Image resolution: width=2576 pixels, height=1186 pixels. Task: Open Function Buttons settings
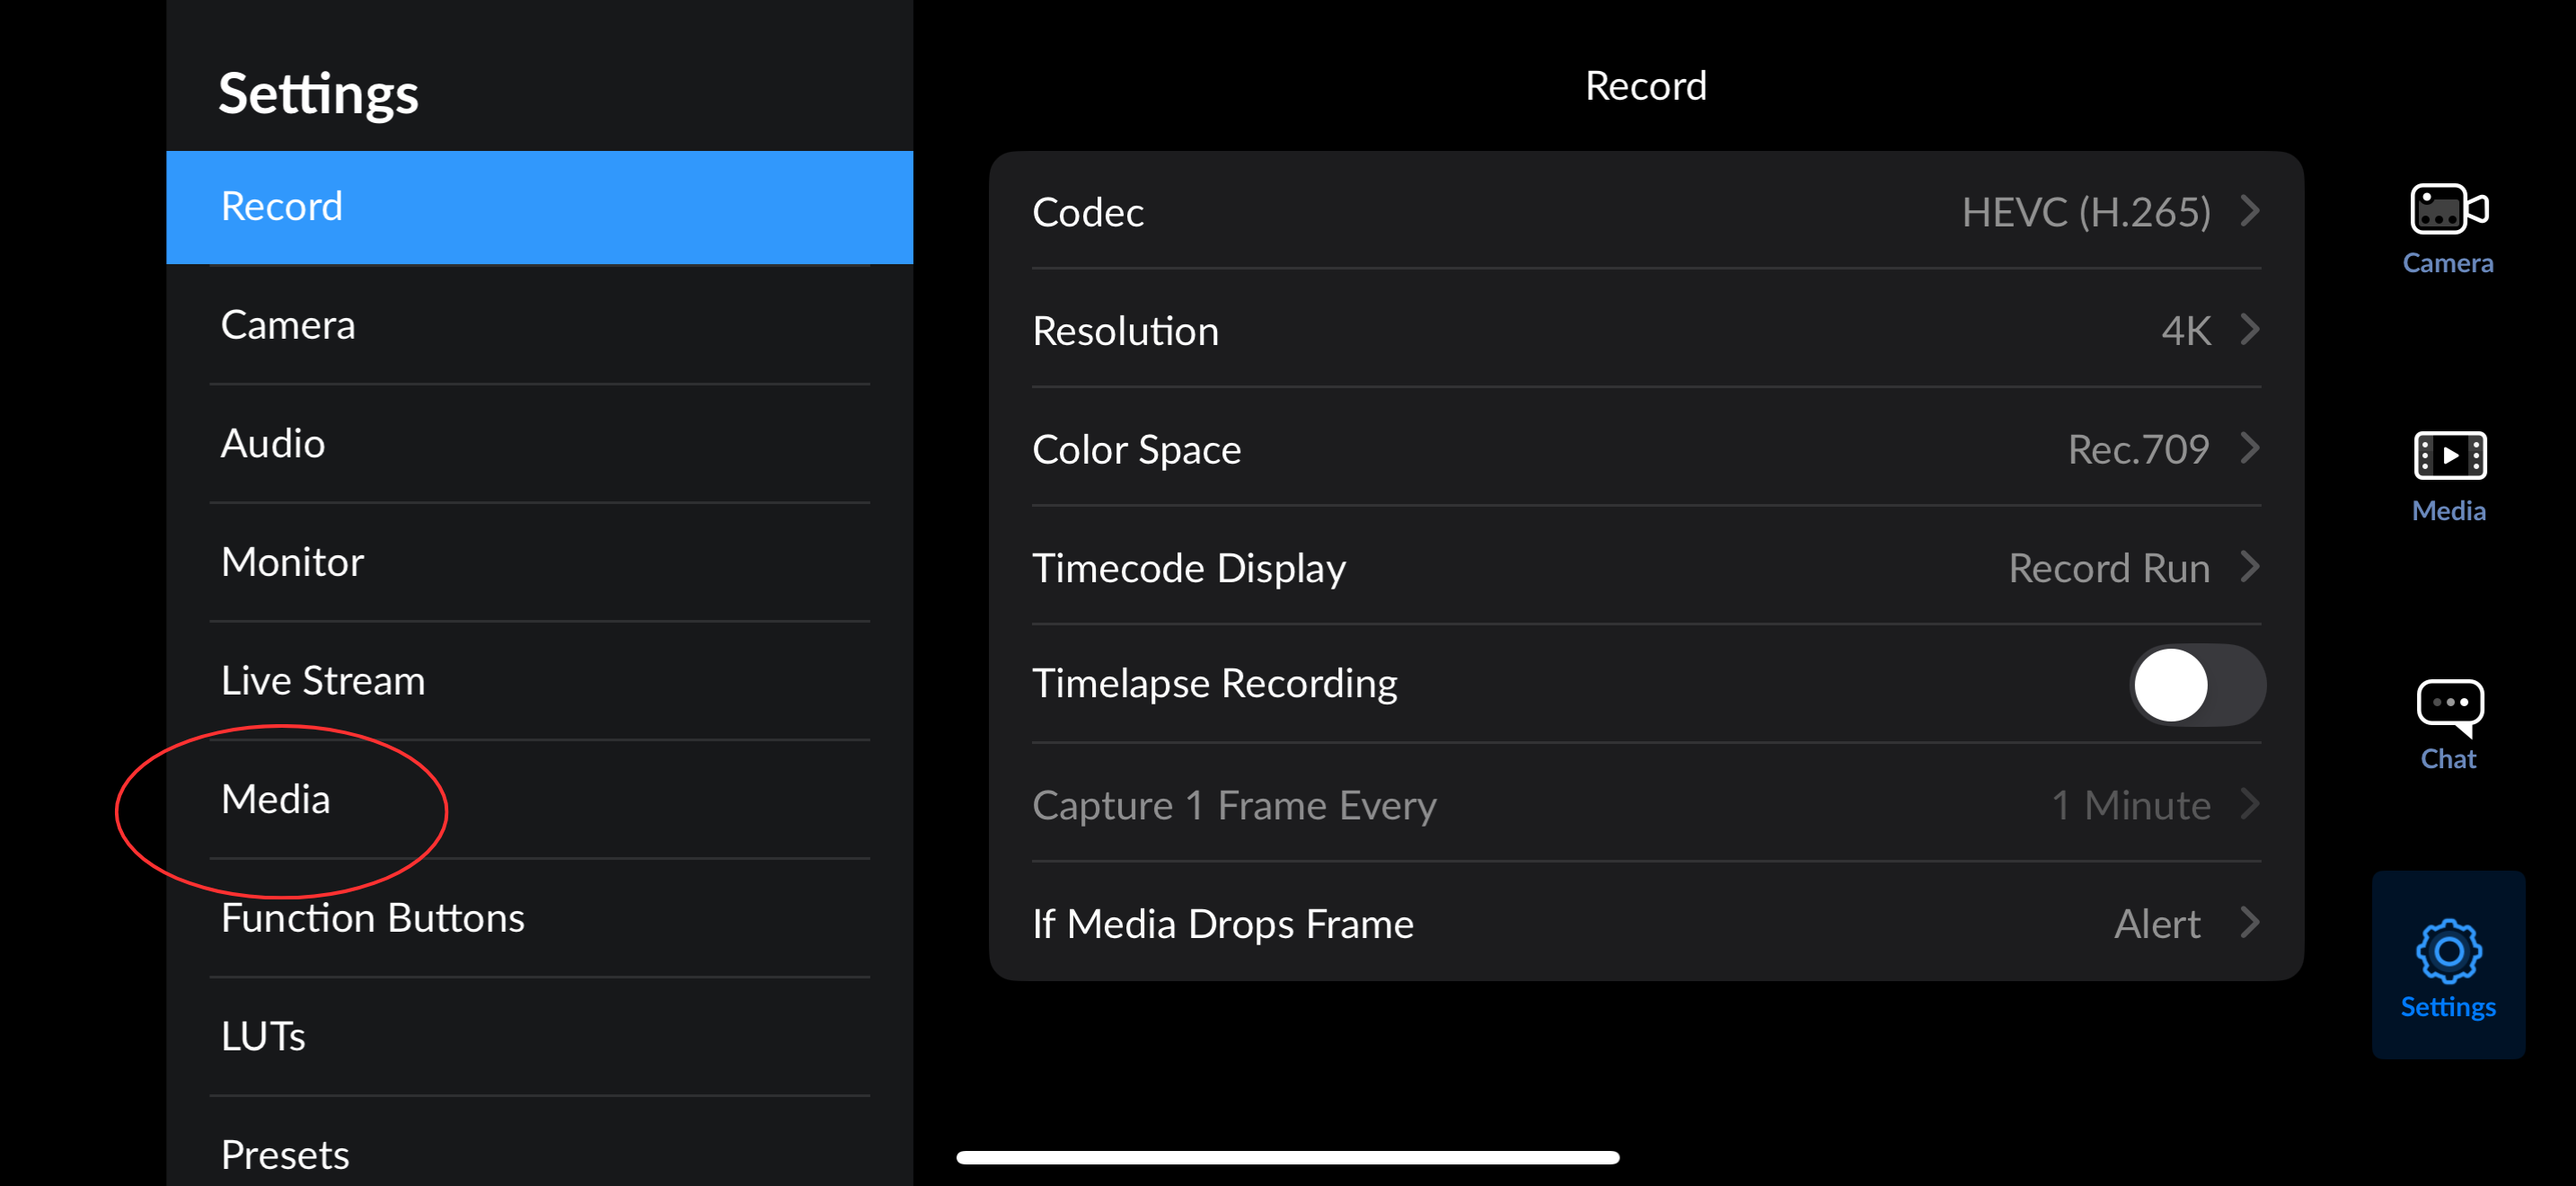point(539,918)
